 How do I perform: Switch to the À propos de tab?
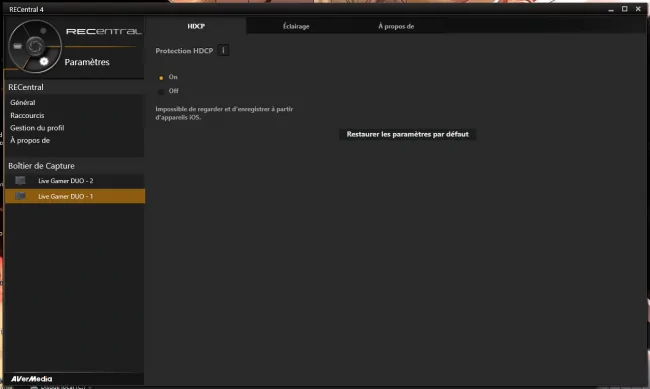(x=396, y=26)
